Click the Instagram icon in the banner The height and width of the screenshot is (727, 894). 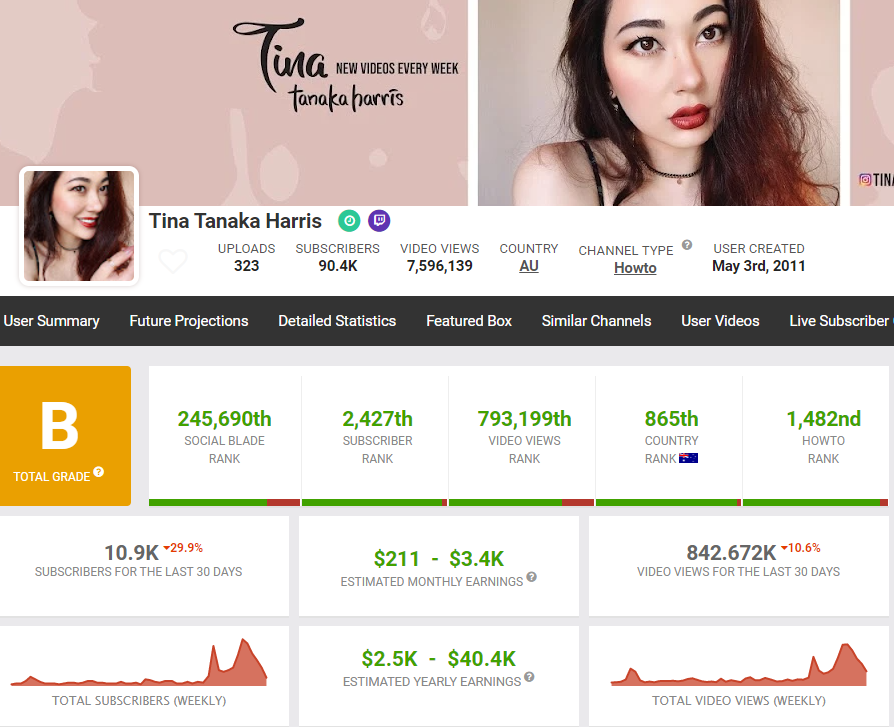pos(865,180)
